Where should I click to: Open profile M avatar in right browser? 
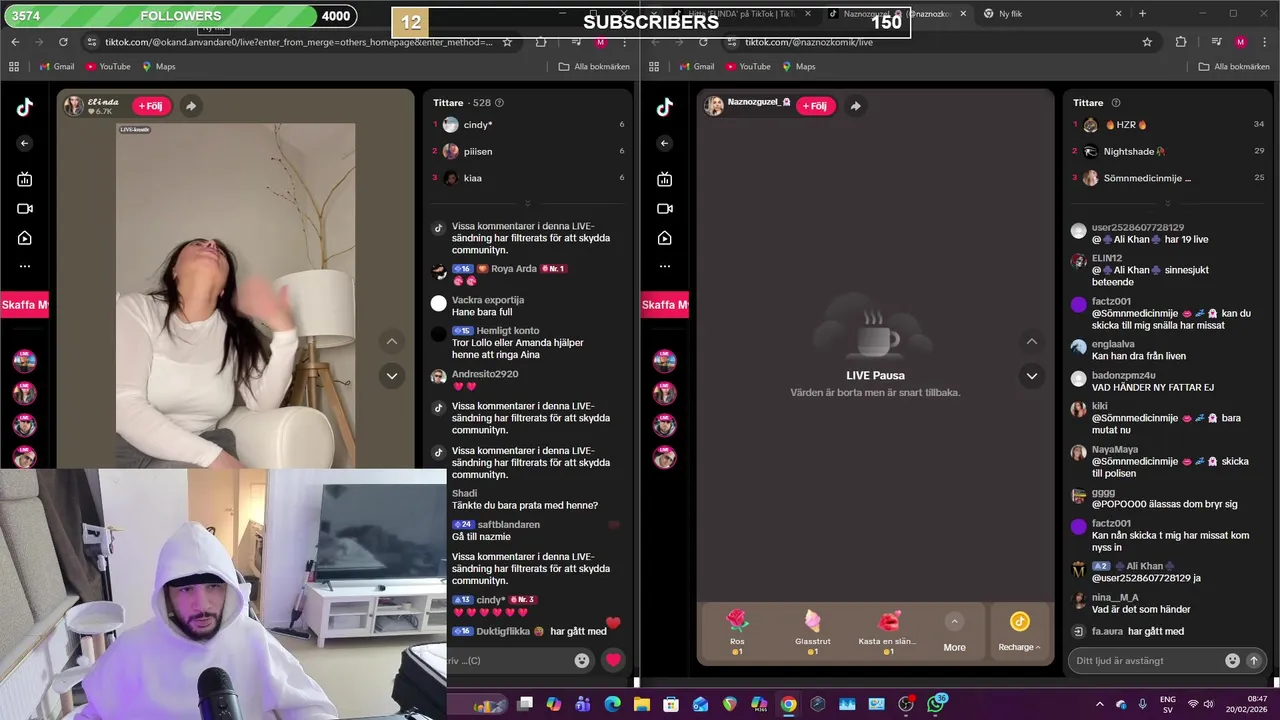[x=1240, y=42]
